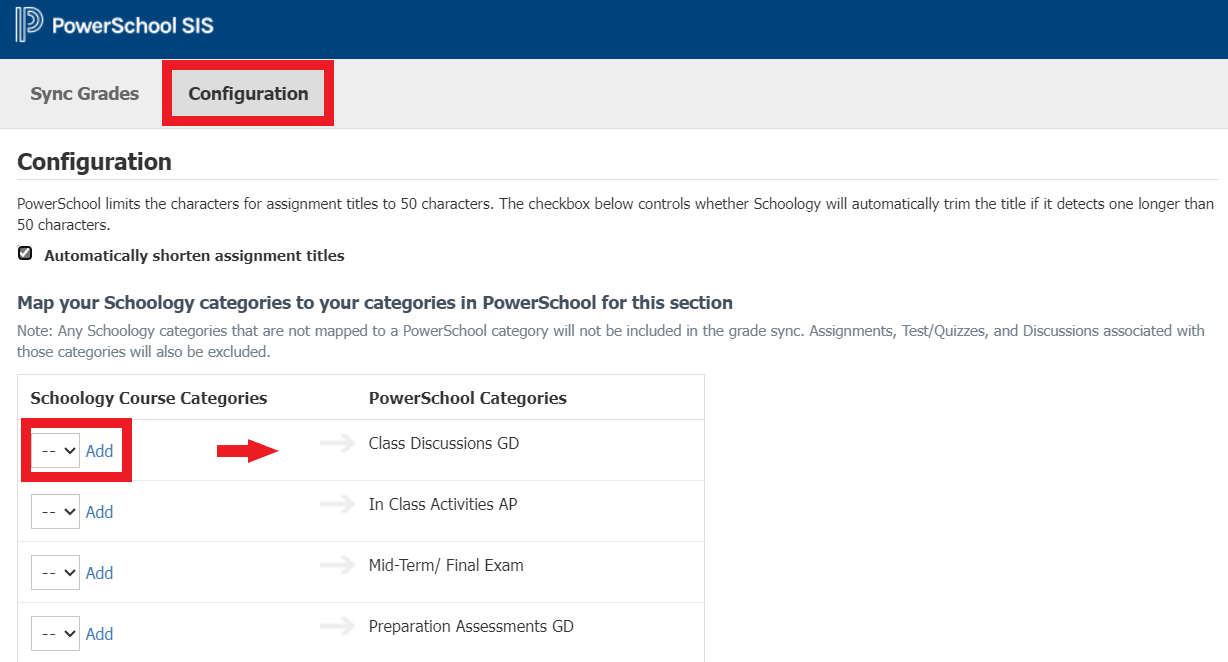Click the Map your Schoology categories heading

coord(375,302)
